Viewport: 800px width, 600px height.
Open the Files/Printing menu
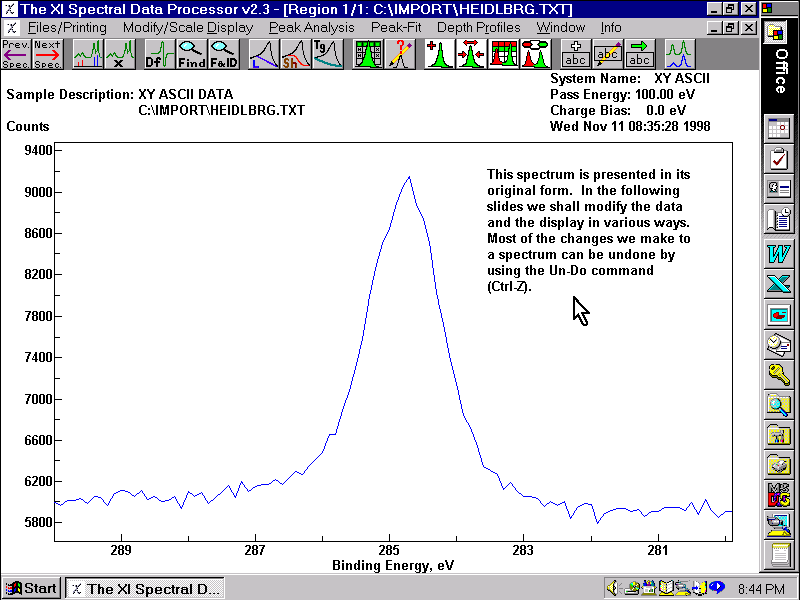68,27
